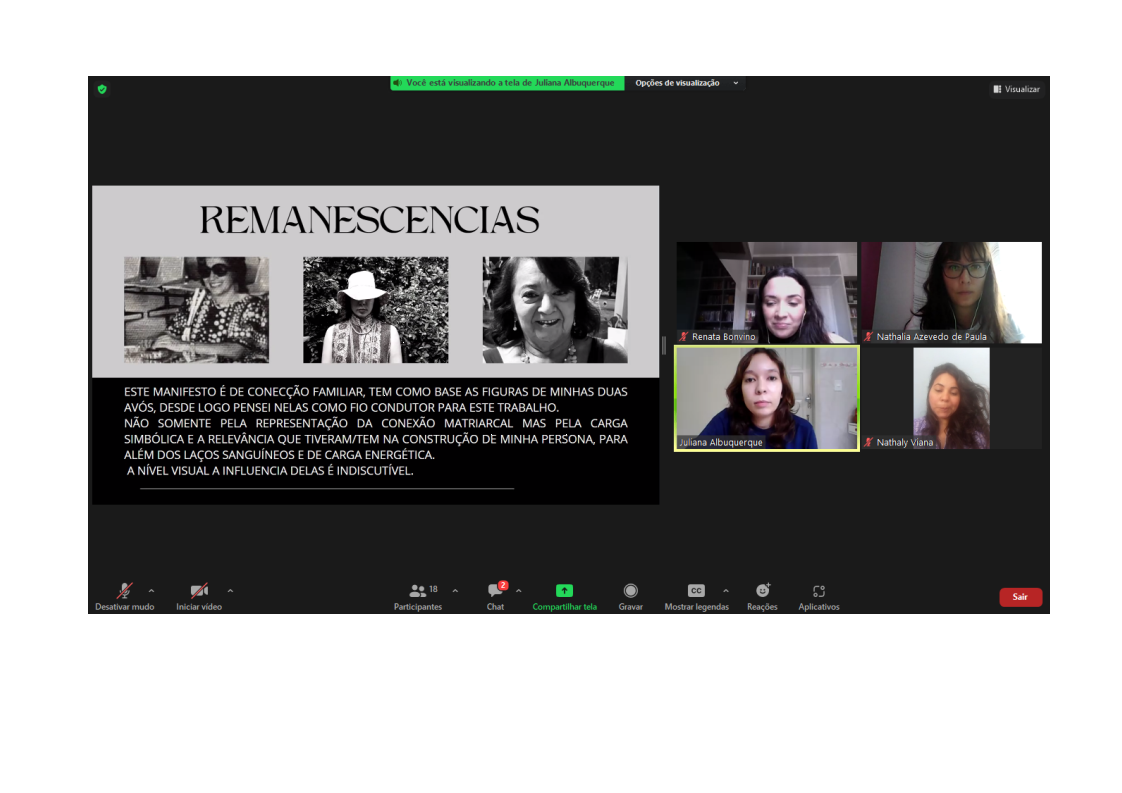1122x793 pixels.
Task: Open the Visualizar layout menu
Action: coord(1016,89)
